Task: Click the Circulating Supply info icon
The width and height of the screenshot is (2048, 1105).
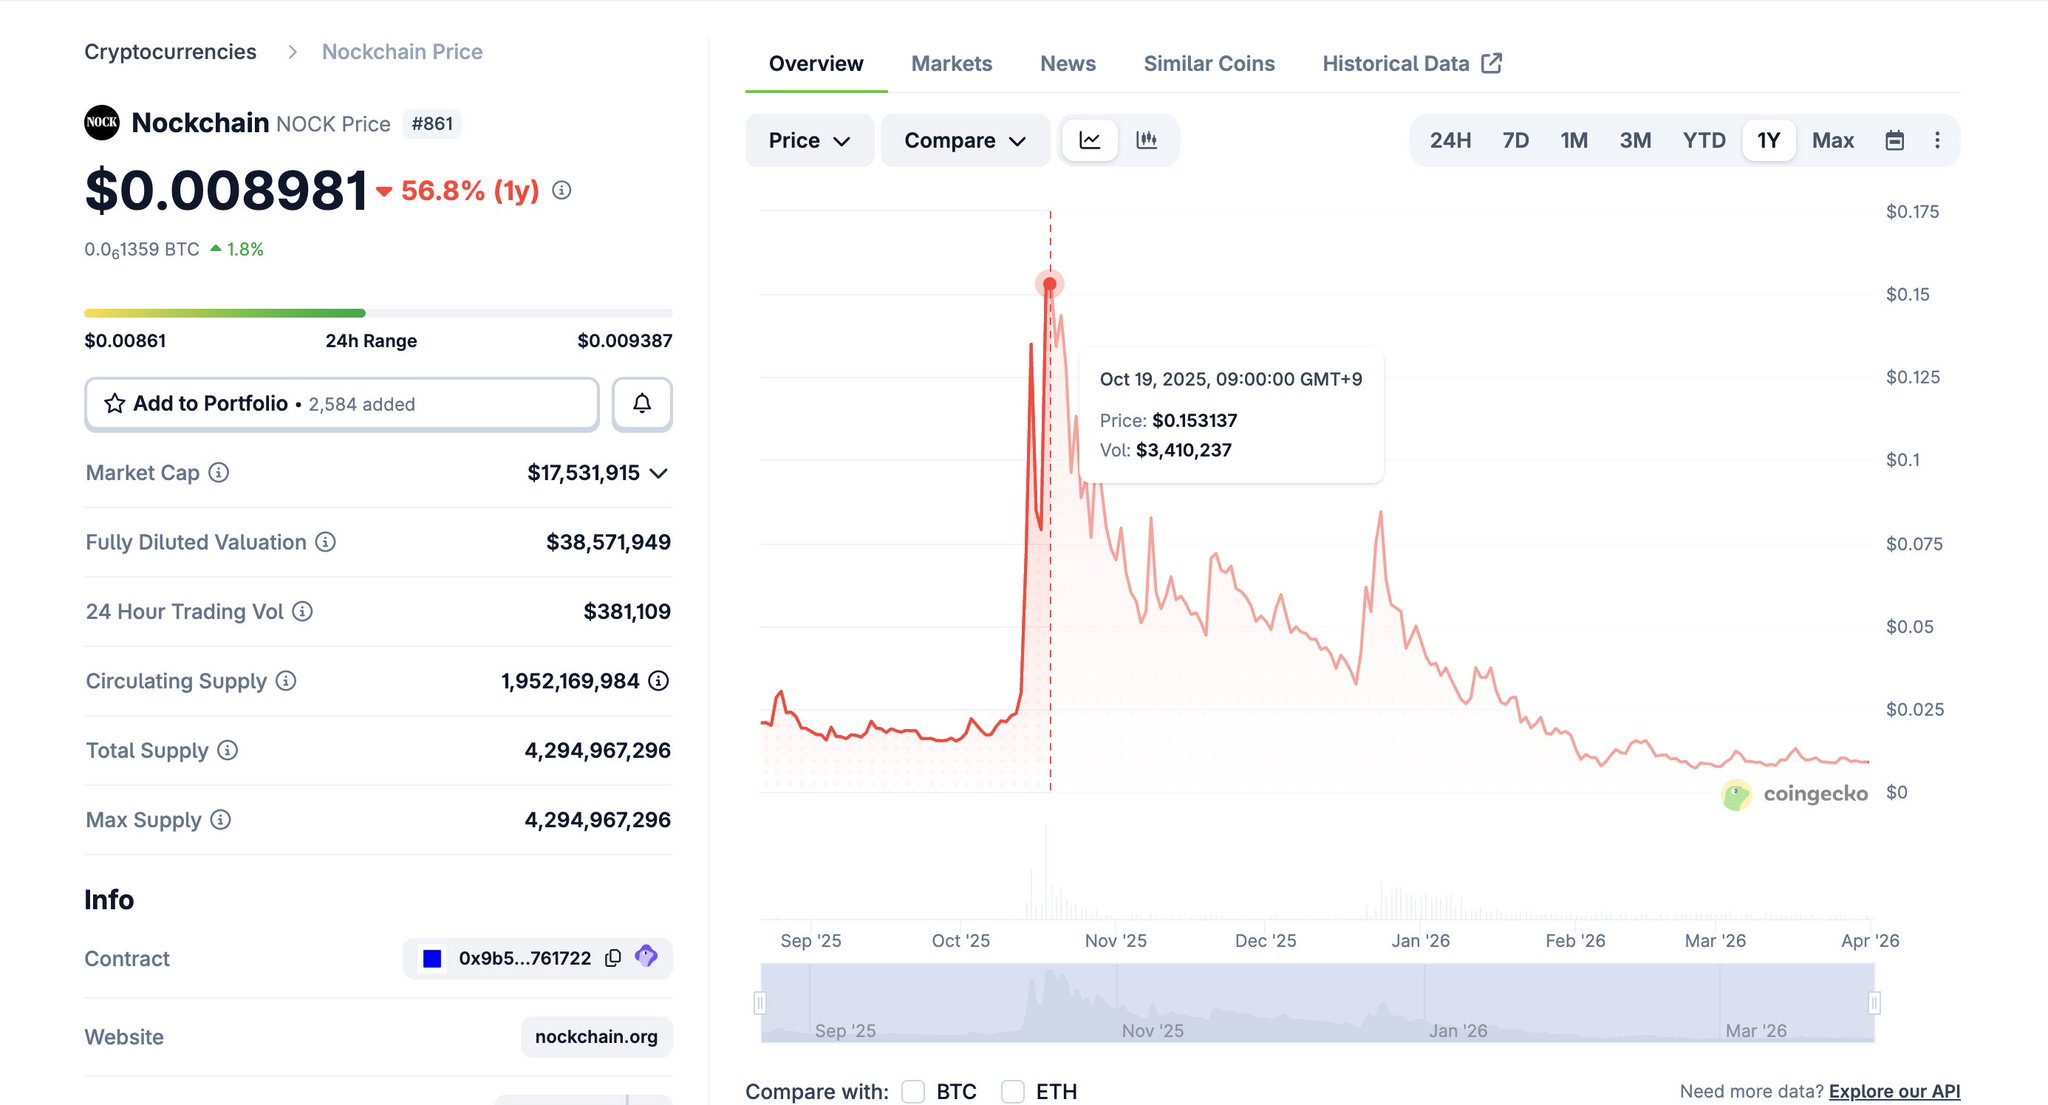Action: point(286,681)
